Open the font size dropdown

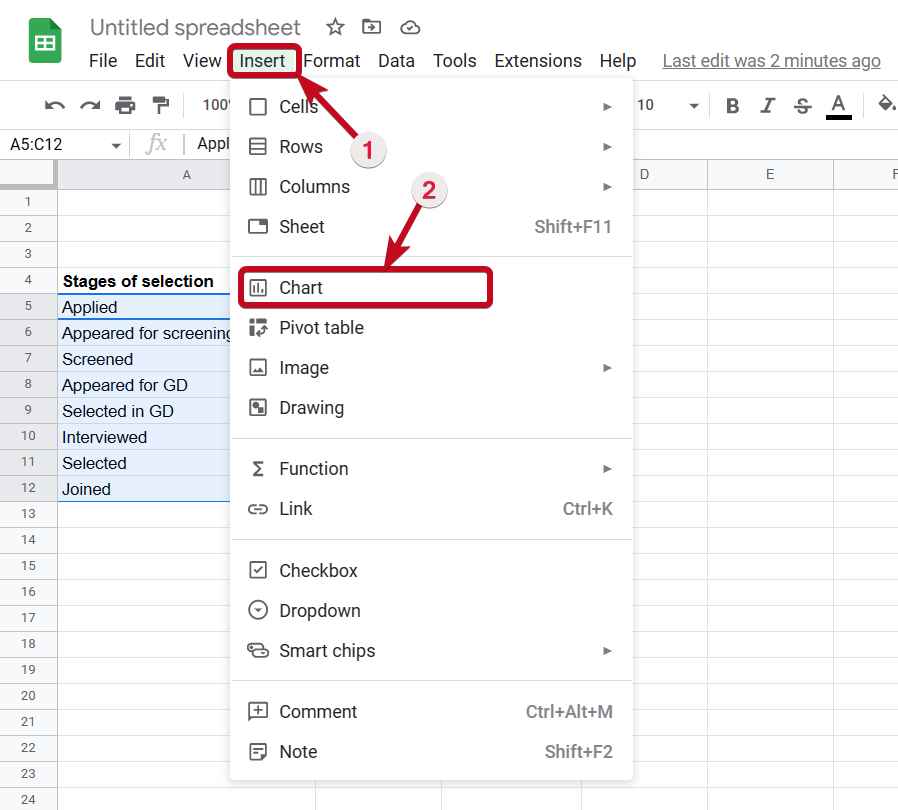point(694,105)
